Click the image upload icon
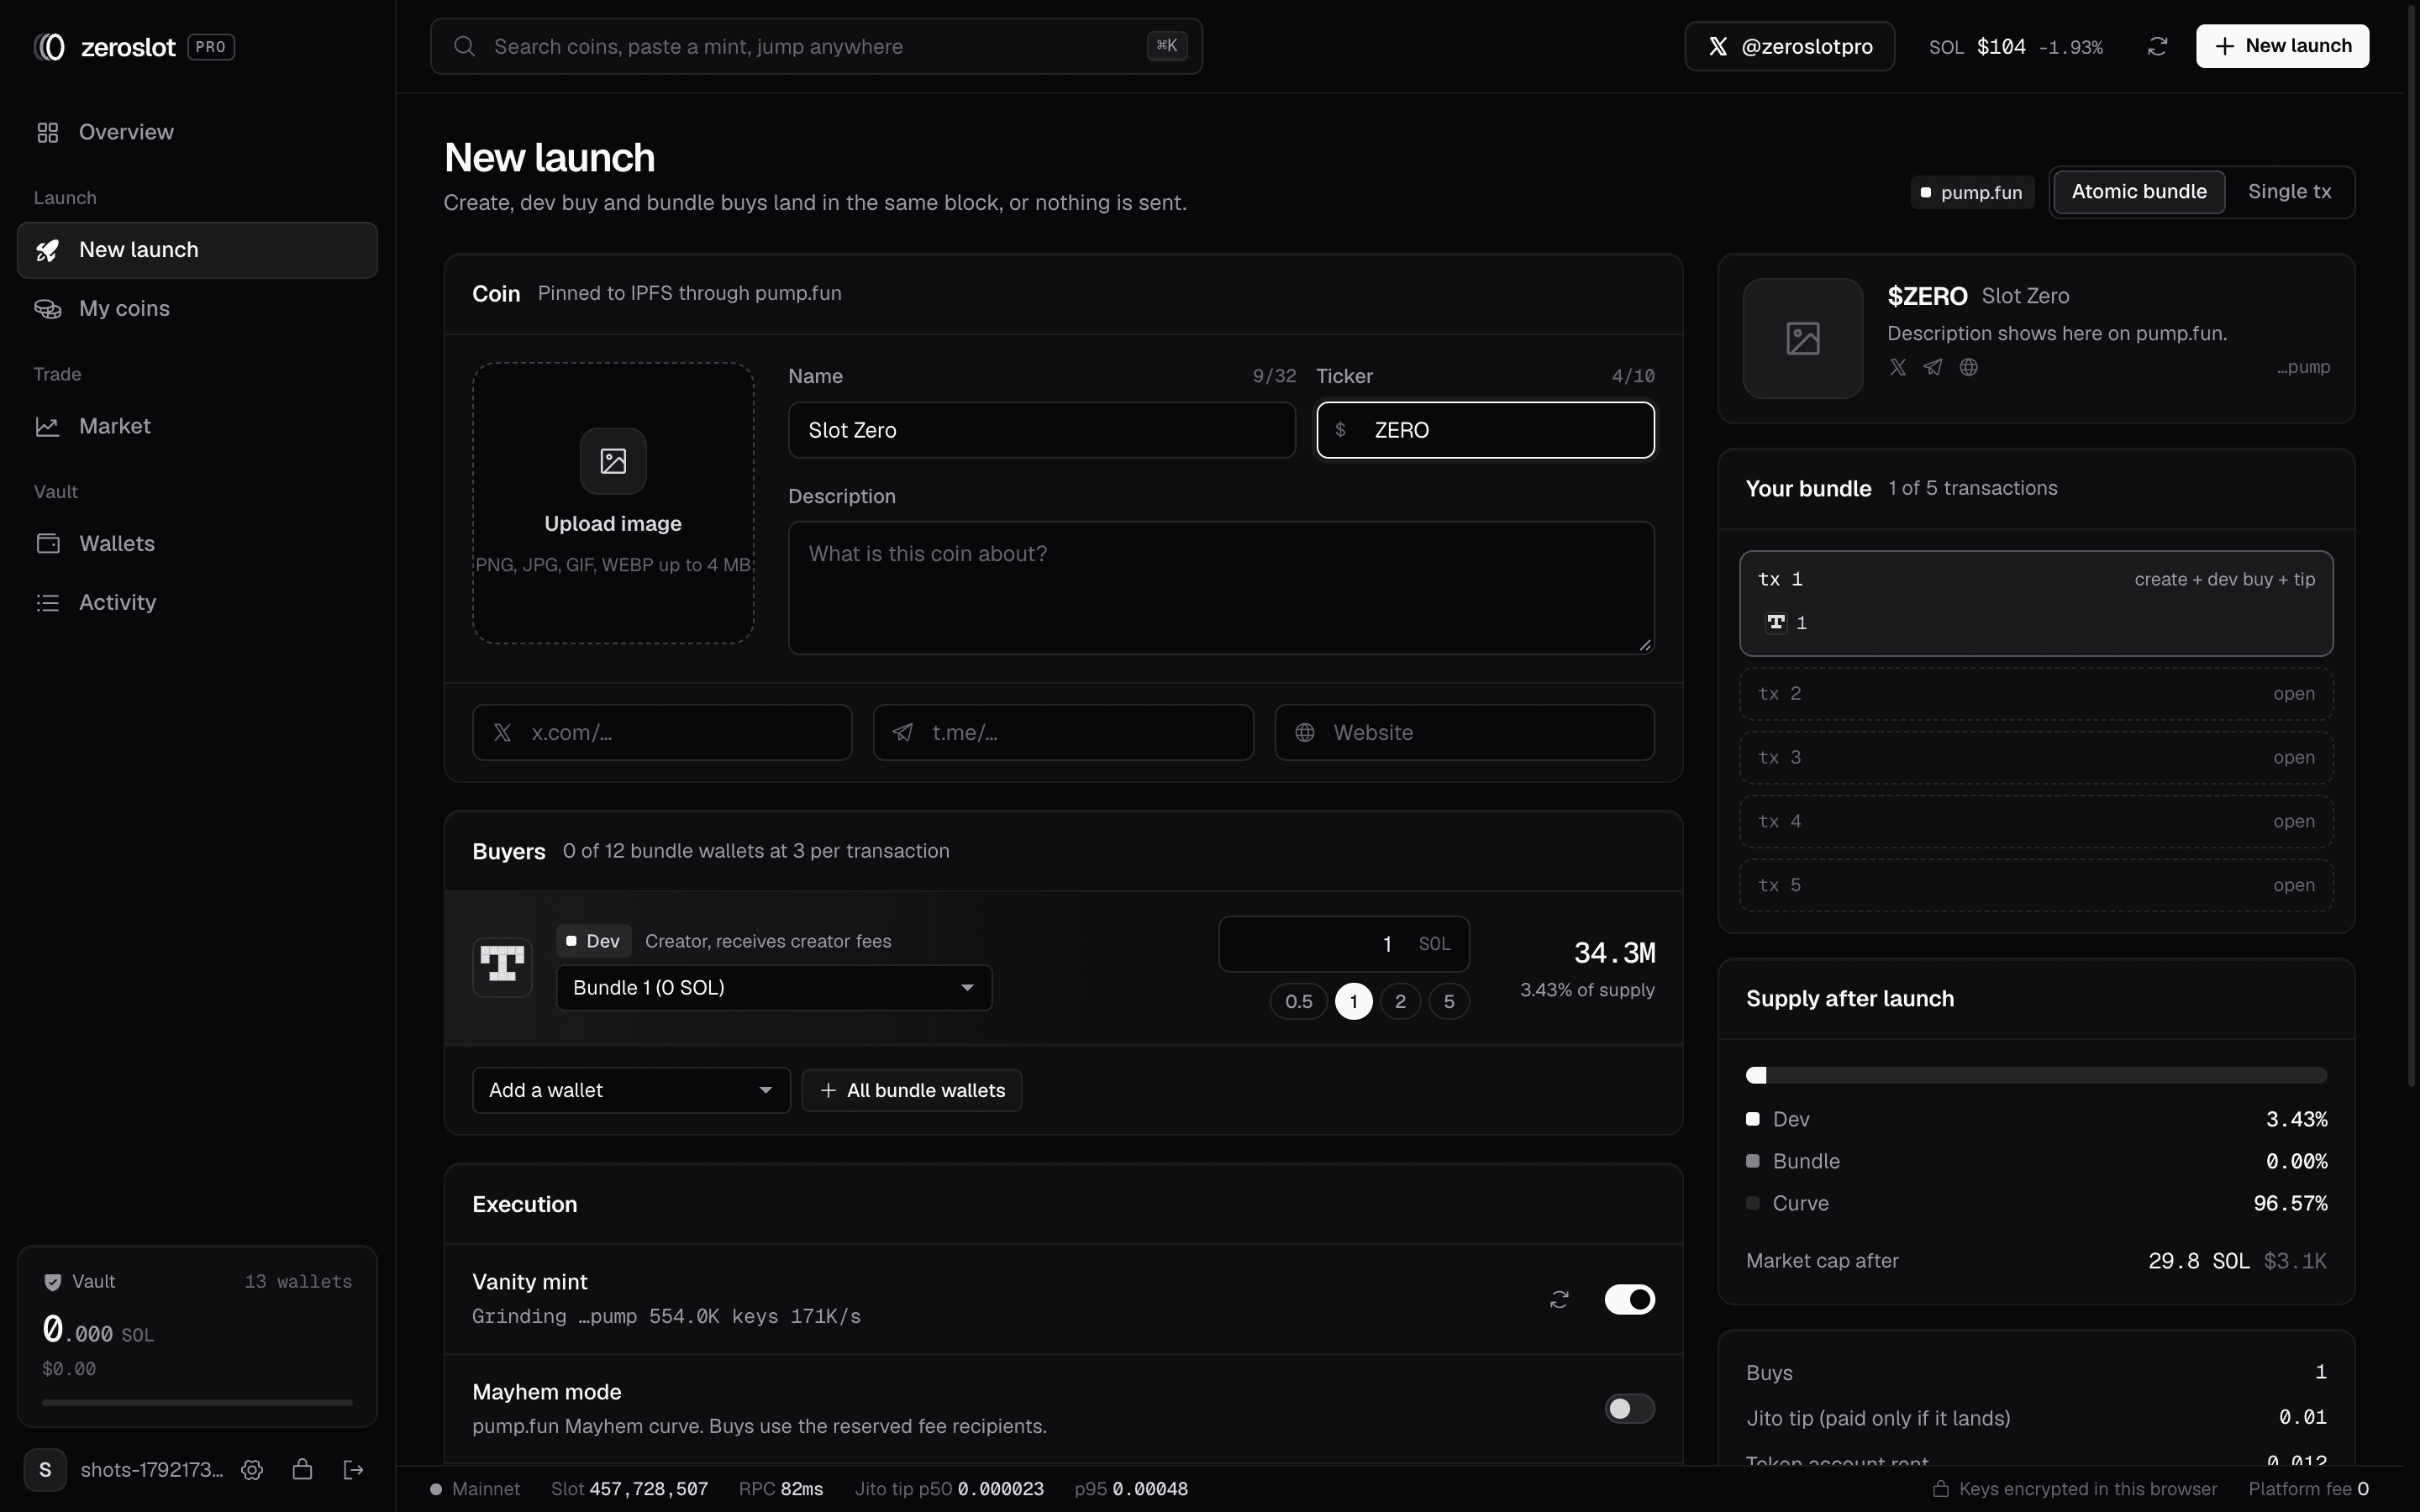This screenshot has width=2420, height=1512. pyautogui.click(x=613, y=461)
